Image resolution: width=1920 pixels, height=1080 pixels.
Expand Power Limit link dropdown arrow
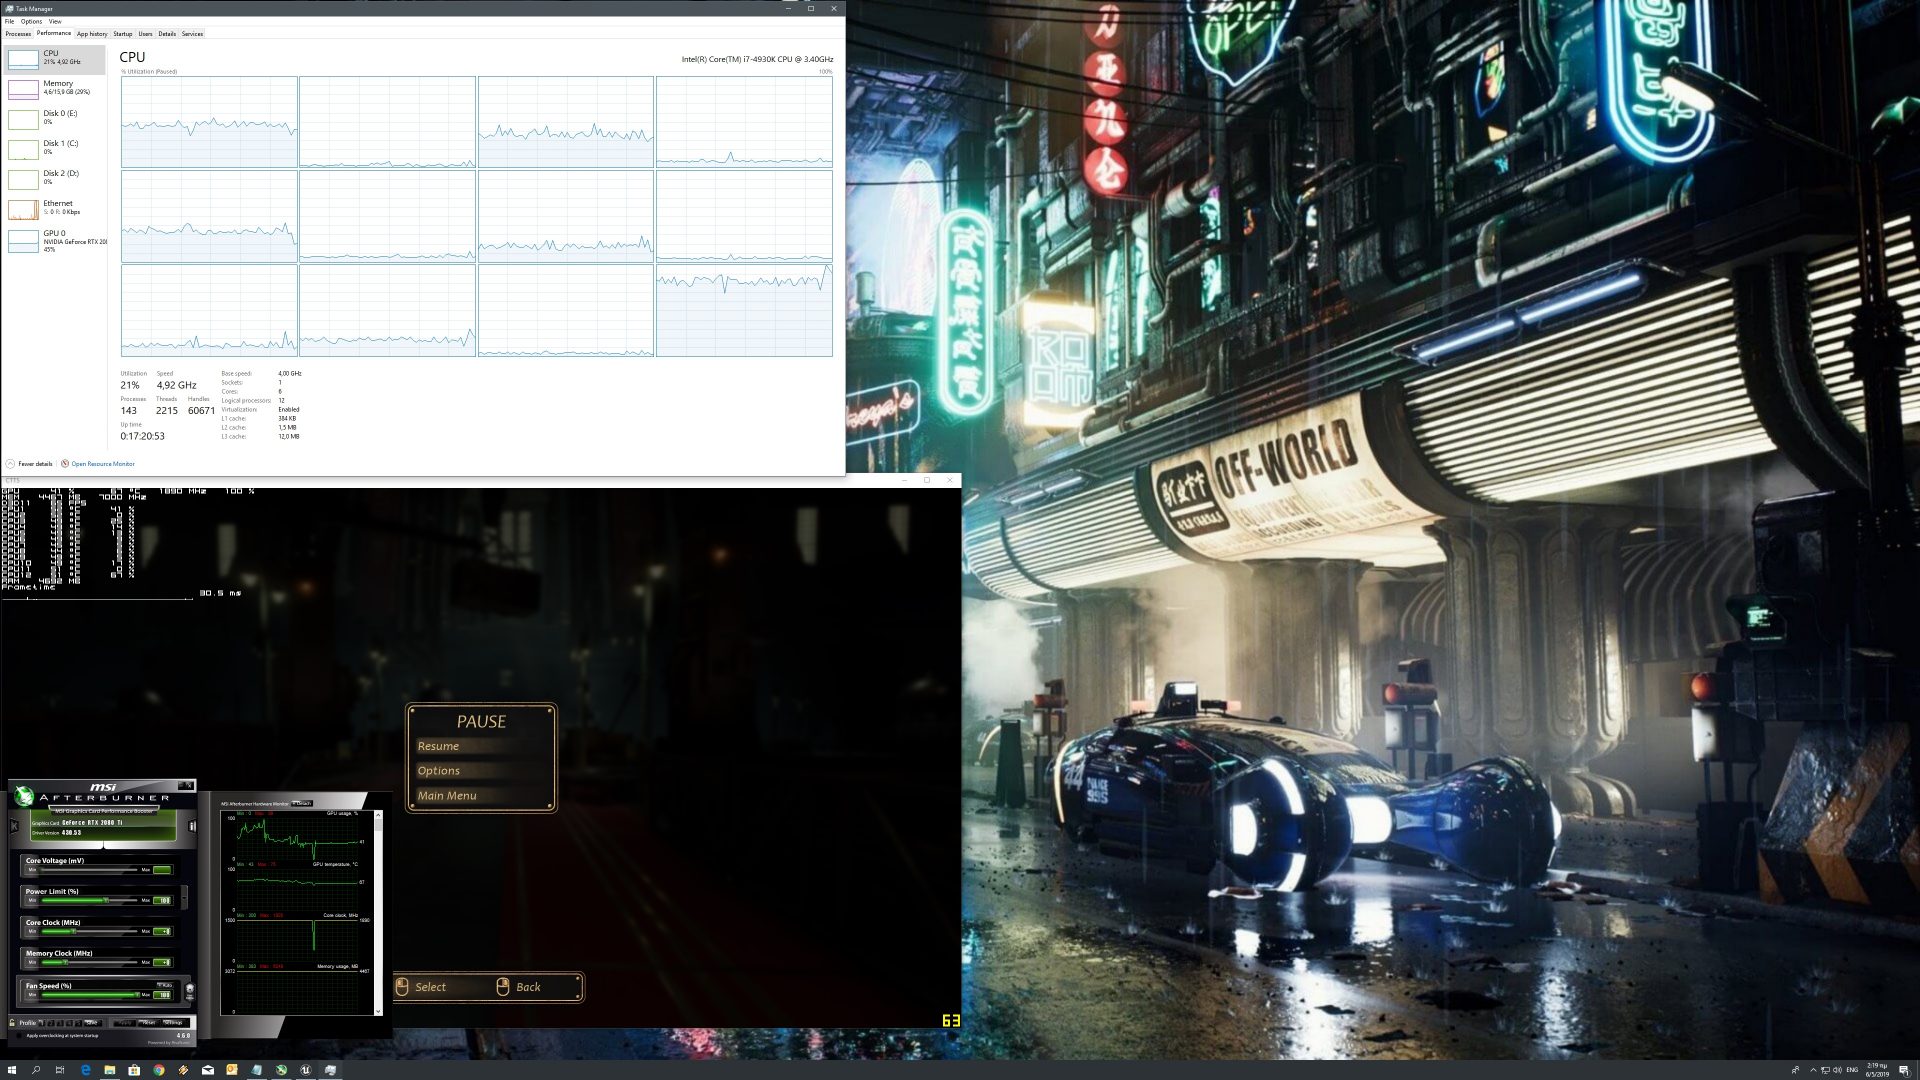[184, 897]
